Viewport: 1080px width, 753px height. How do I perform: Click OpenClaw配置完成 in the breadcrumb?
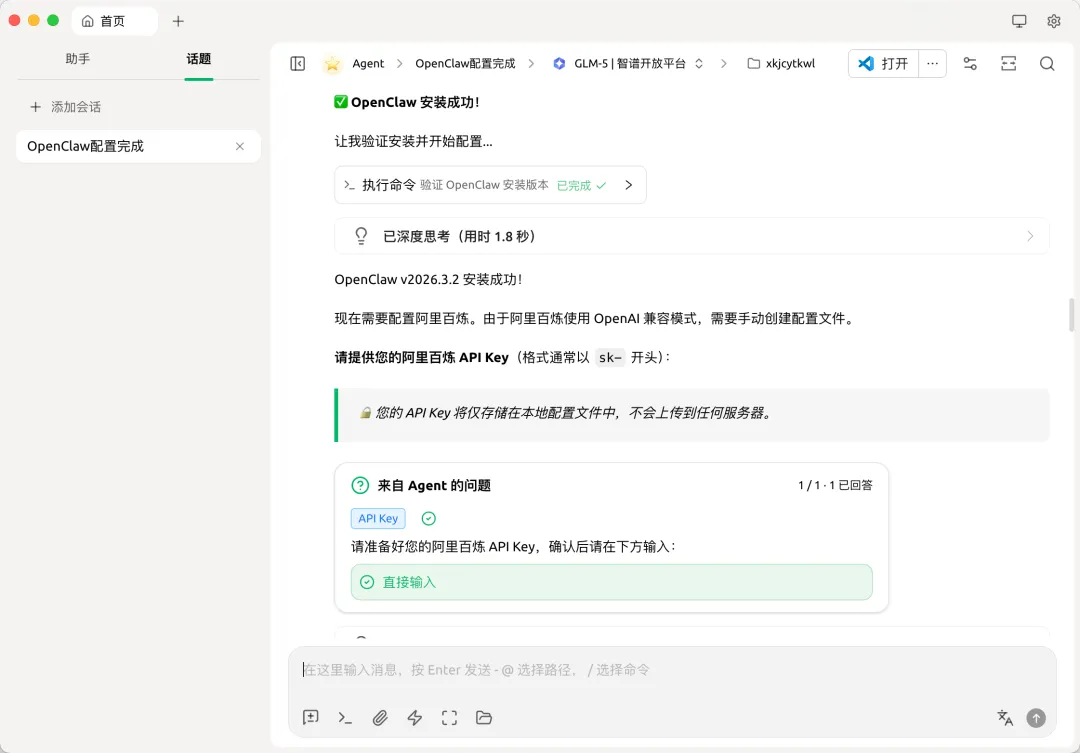point(465,63)
